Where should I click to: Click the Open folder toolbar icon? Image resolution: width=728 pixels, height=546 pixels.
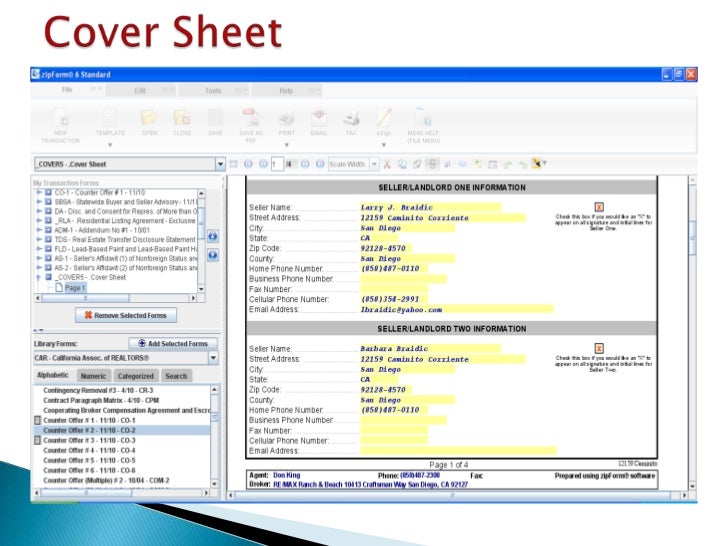click(149, 117)
